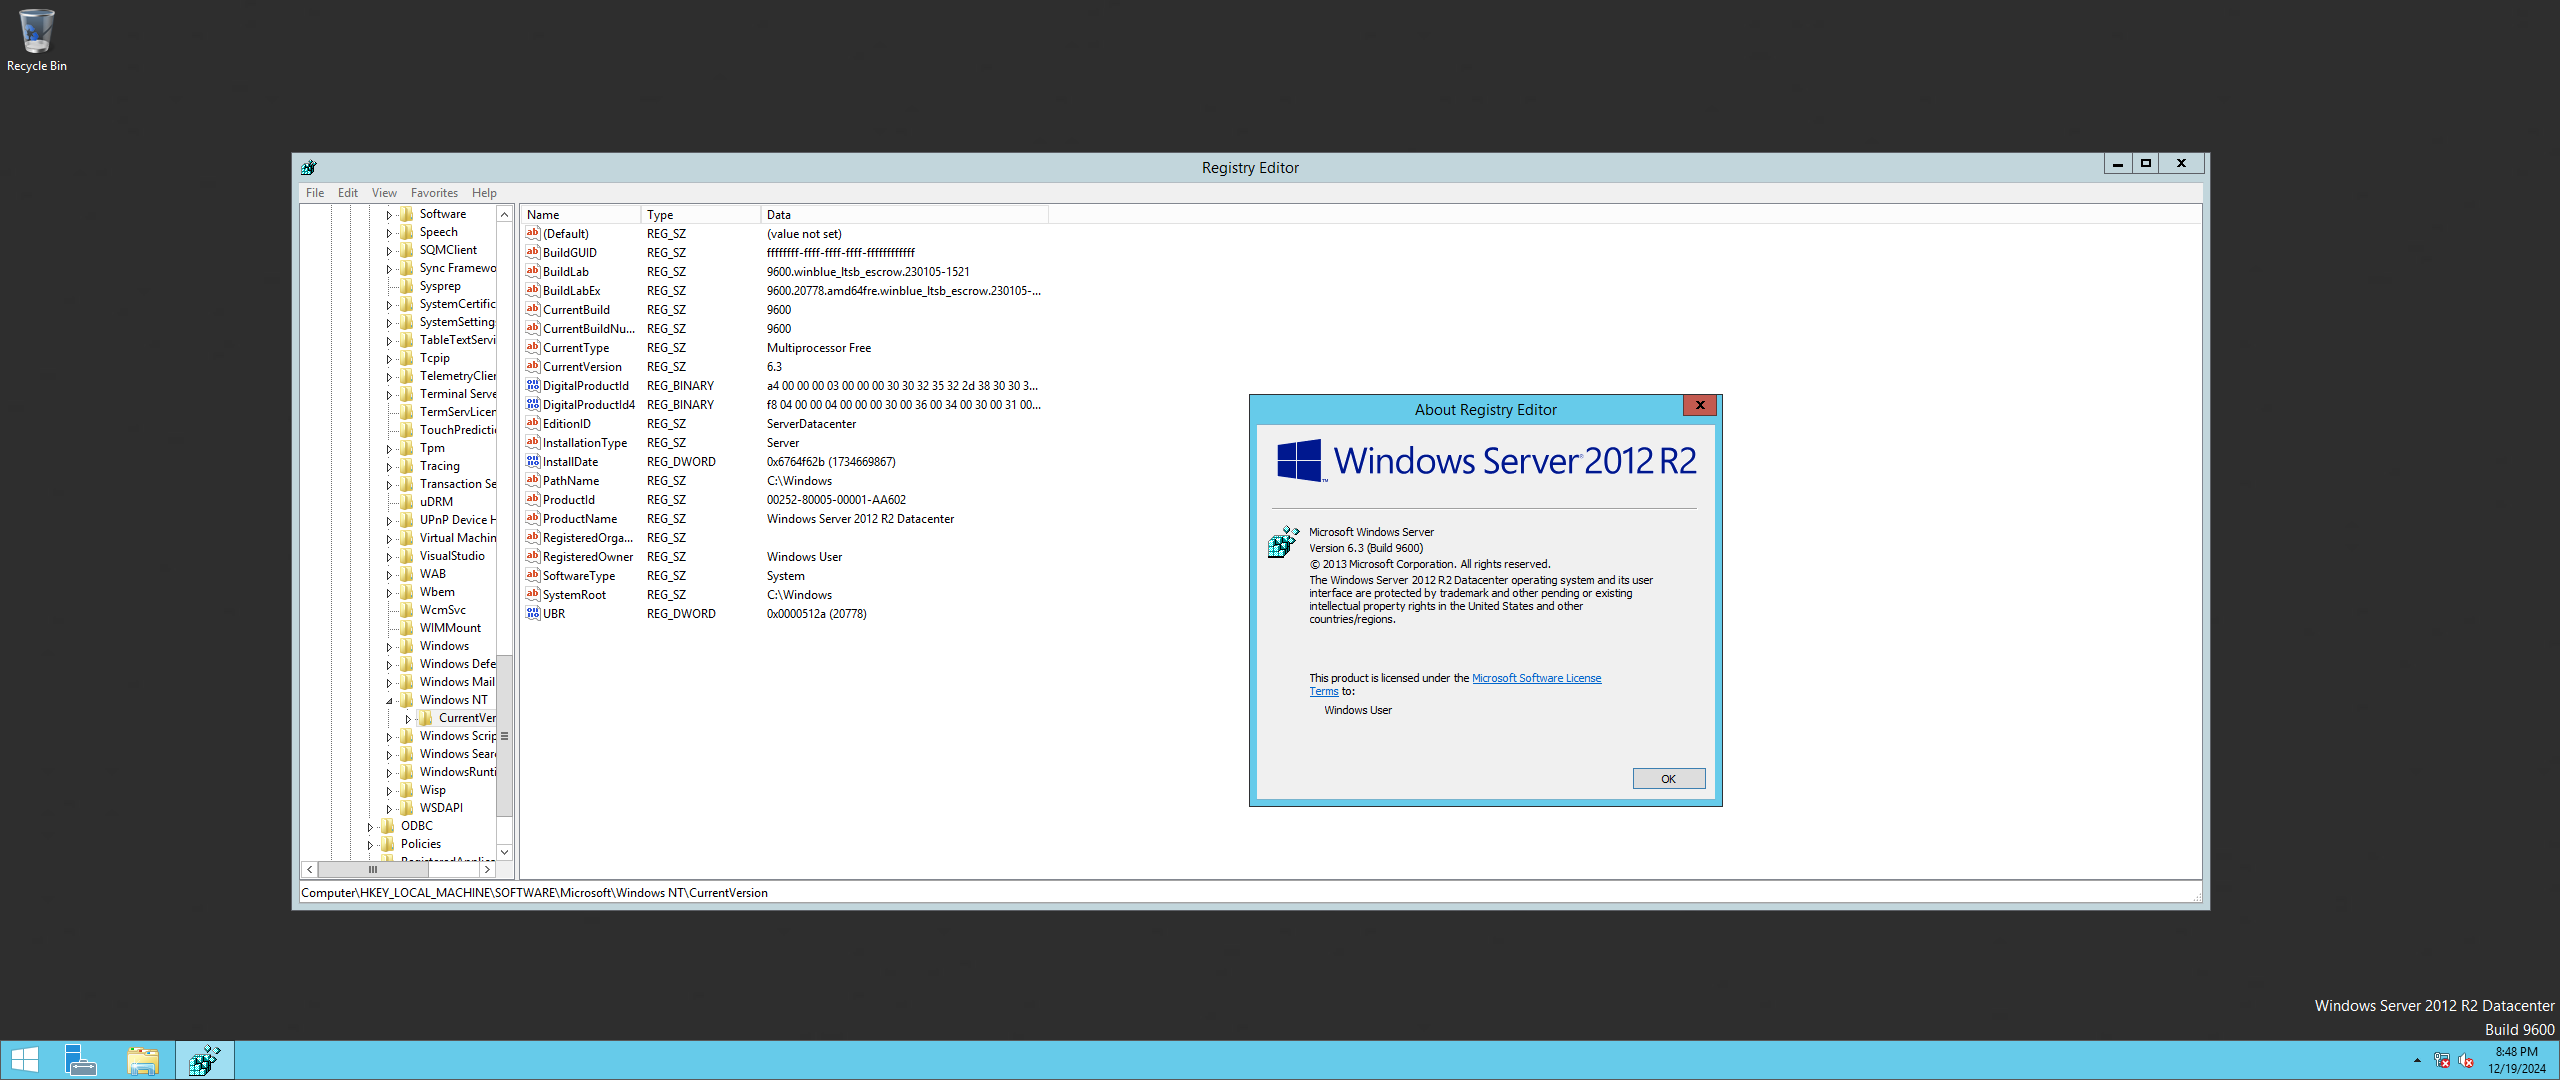This screenshot has width=2560, height=1080.
Task: Select the ProductName string value icon
Action: tap(533, 518)
